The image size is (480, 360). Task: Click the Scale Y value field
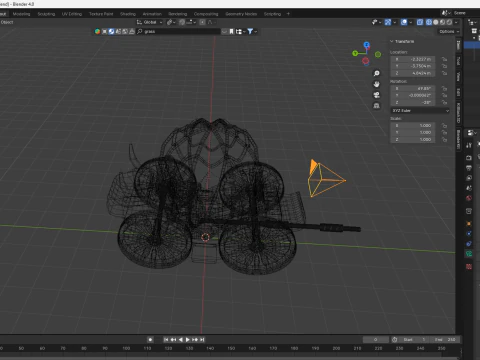(x=413, y=132)
